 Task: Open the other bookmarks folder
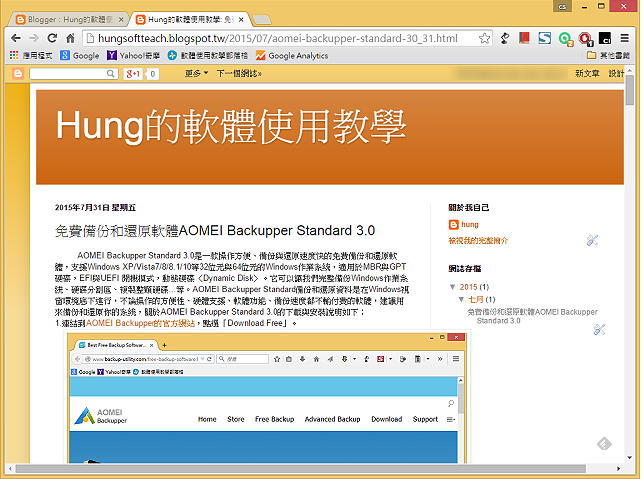(x=608, y=55)
